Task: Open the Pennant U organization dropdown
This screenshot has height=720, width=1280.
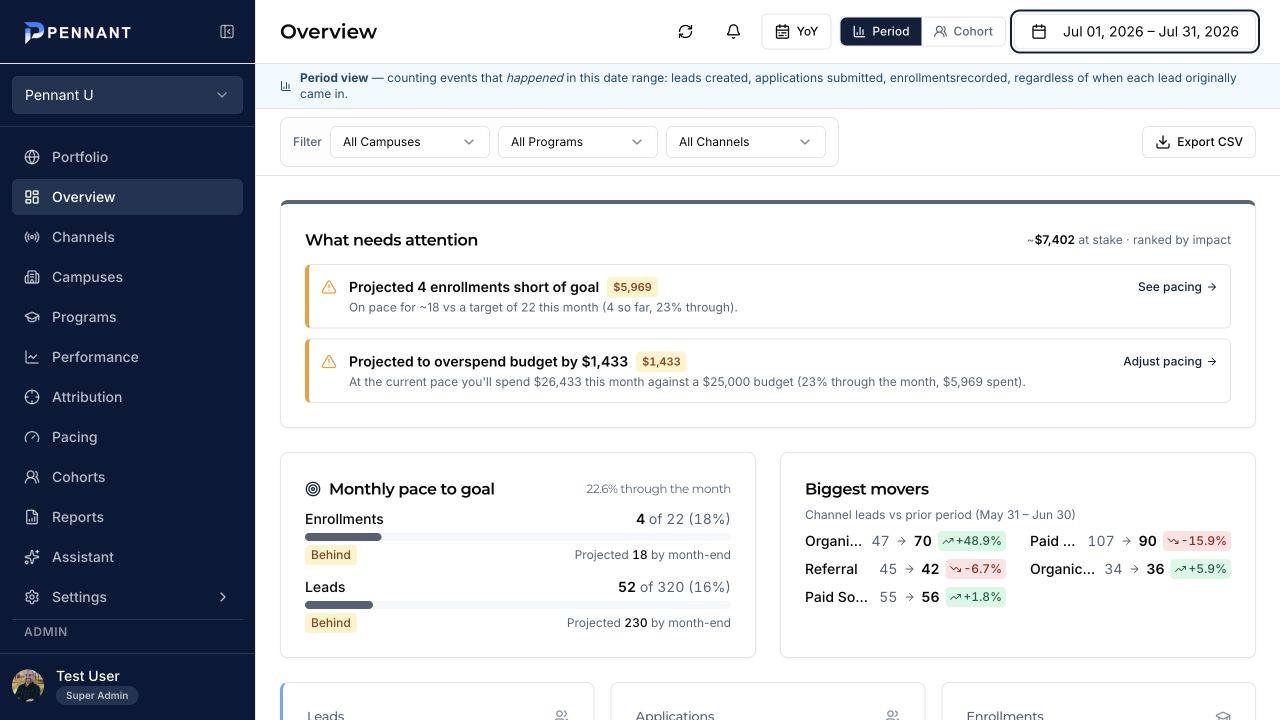Action: (x=127, y=95)
